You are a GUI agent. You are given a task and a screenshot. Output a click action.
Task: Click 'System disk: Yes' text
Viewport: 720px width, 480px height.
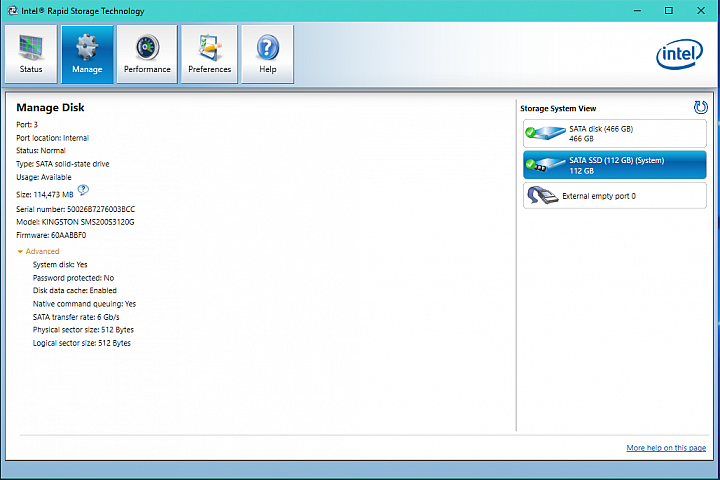(x=60, y=265)
